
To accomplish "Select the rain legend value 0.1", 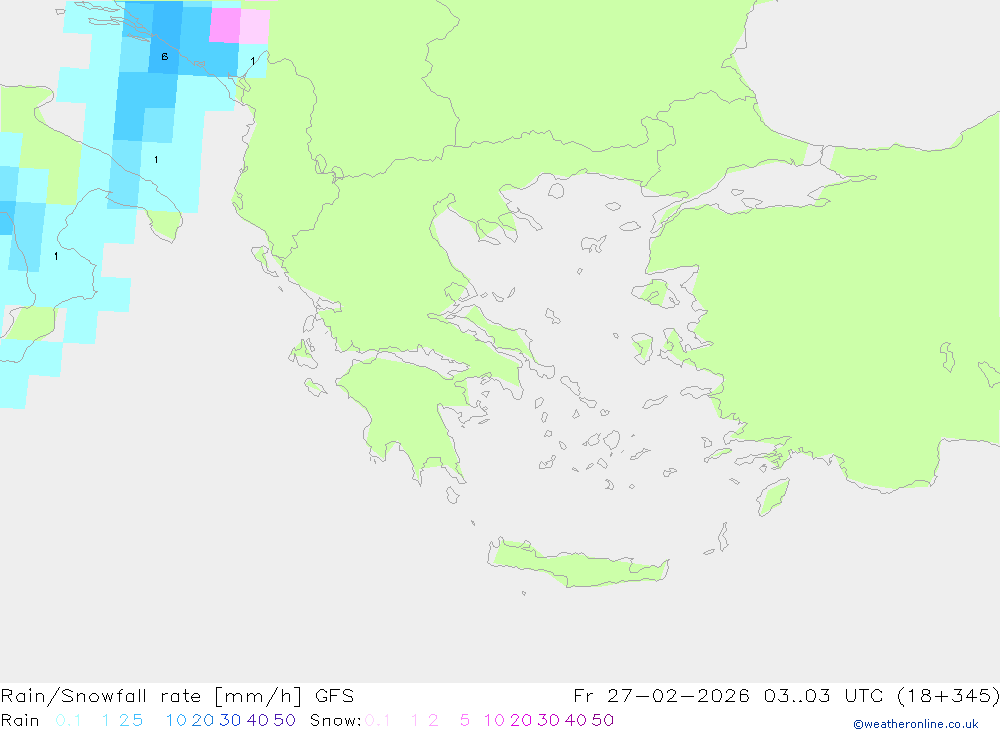I will tap(68, 720).
